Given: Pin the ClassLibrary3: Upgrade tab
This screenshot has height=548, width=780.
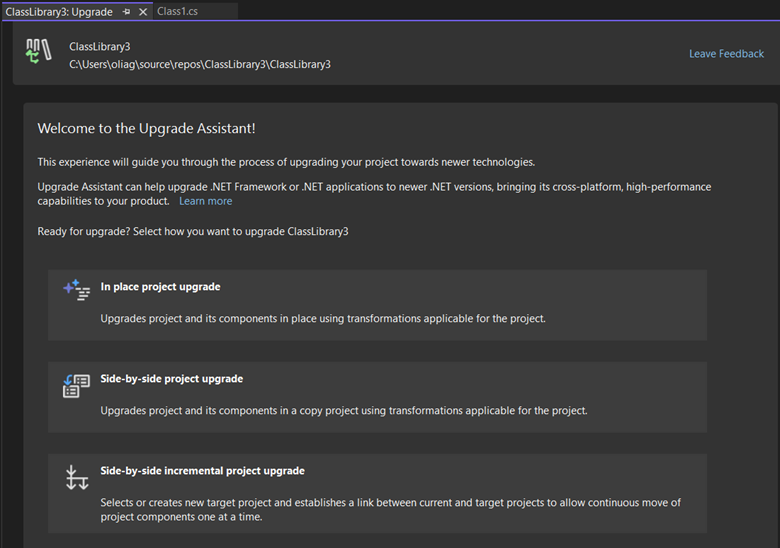Looking at the screenshot, I should tap(126, 12).
